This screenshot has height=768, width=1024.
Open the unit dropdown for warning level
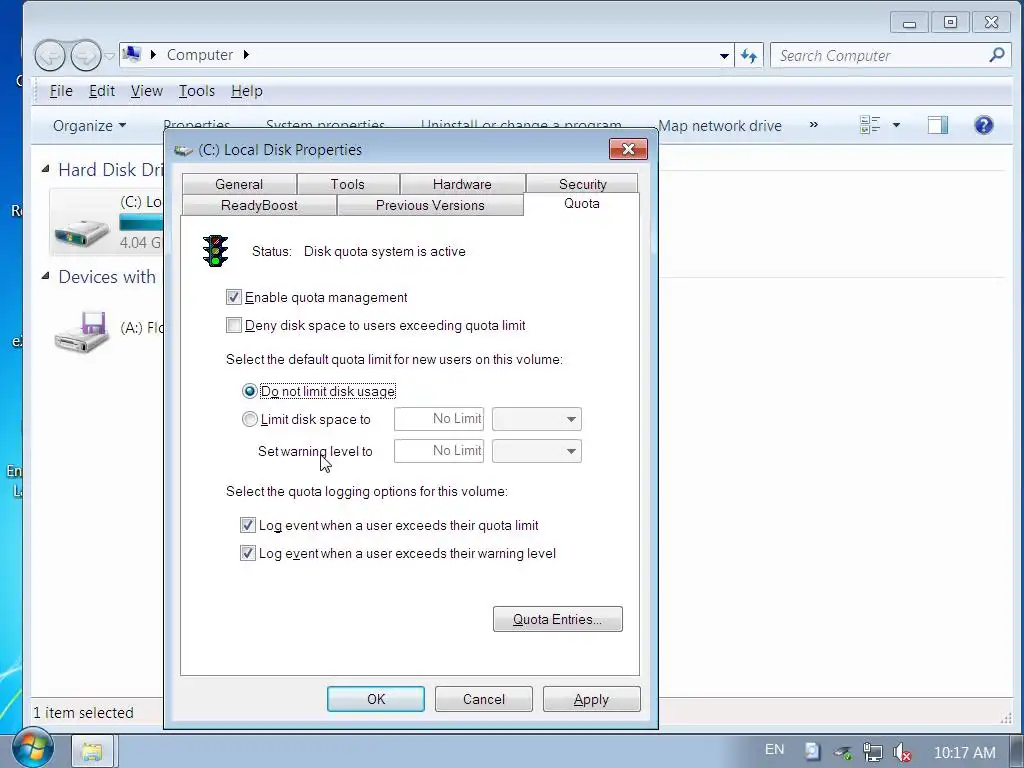coord(537,451)
